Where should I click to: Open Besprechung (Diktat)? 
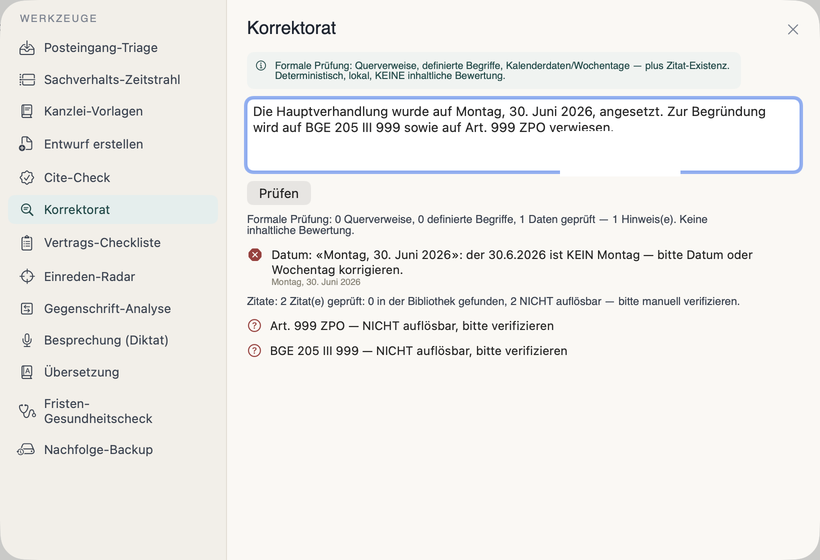[x=113, y=340]
